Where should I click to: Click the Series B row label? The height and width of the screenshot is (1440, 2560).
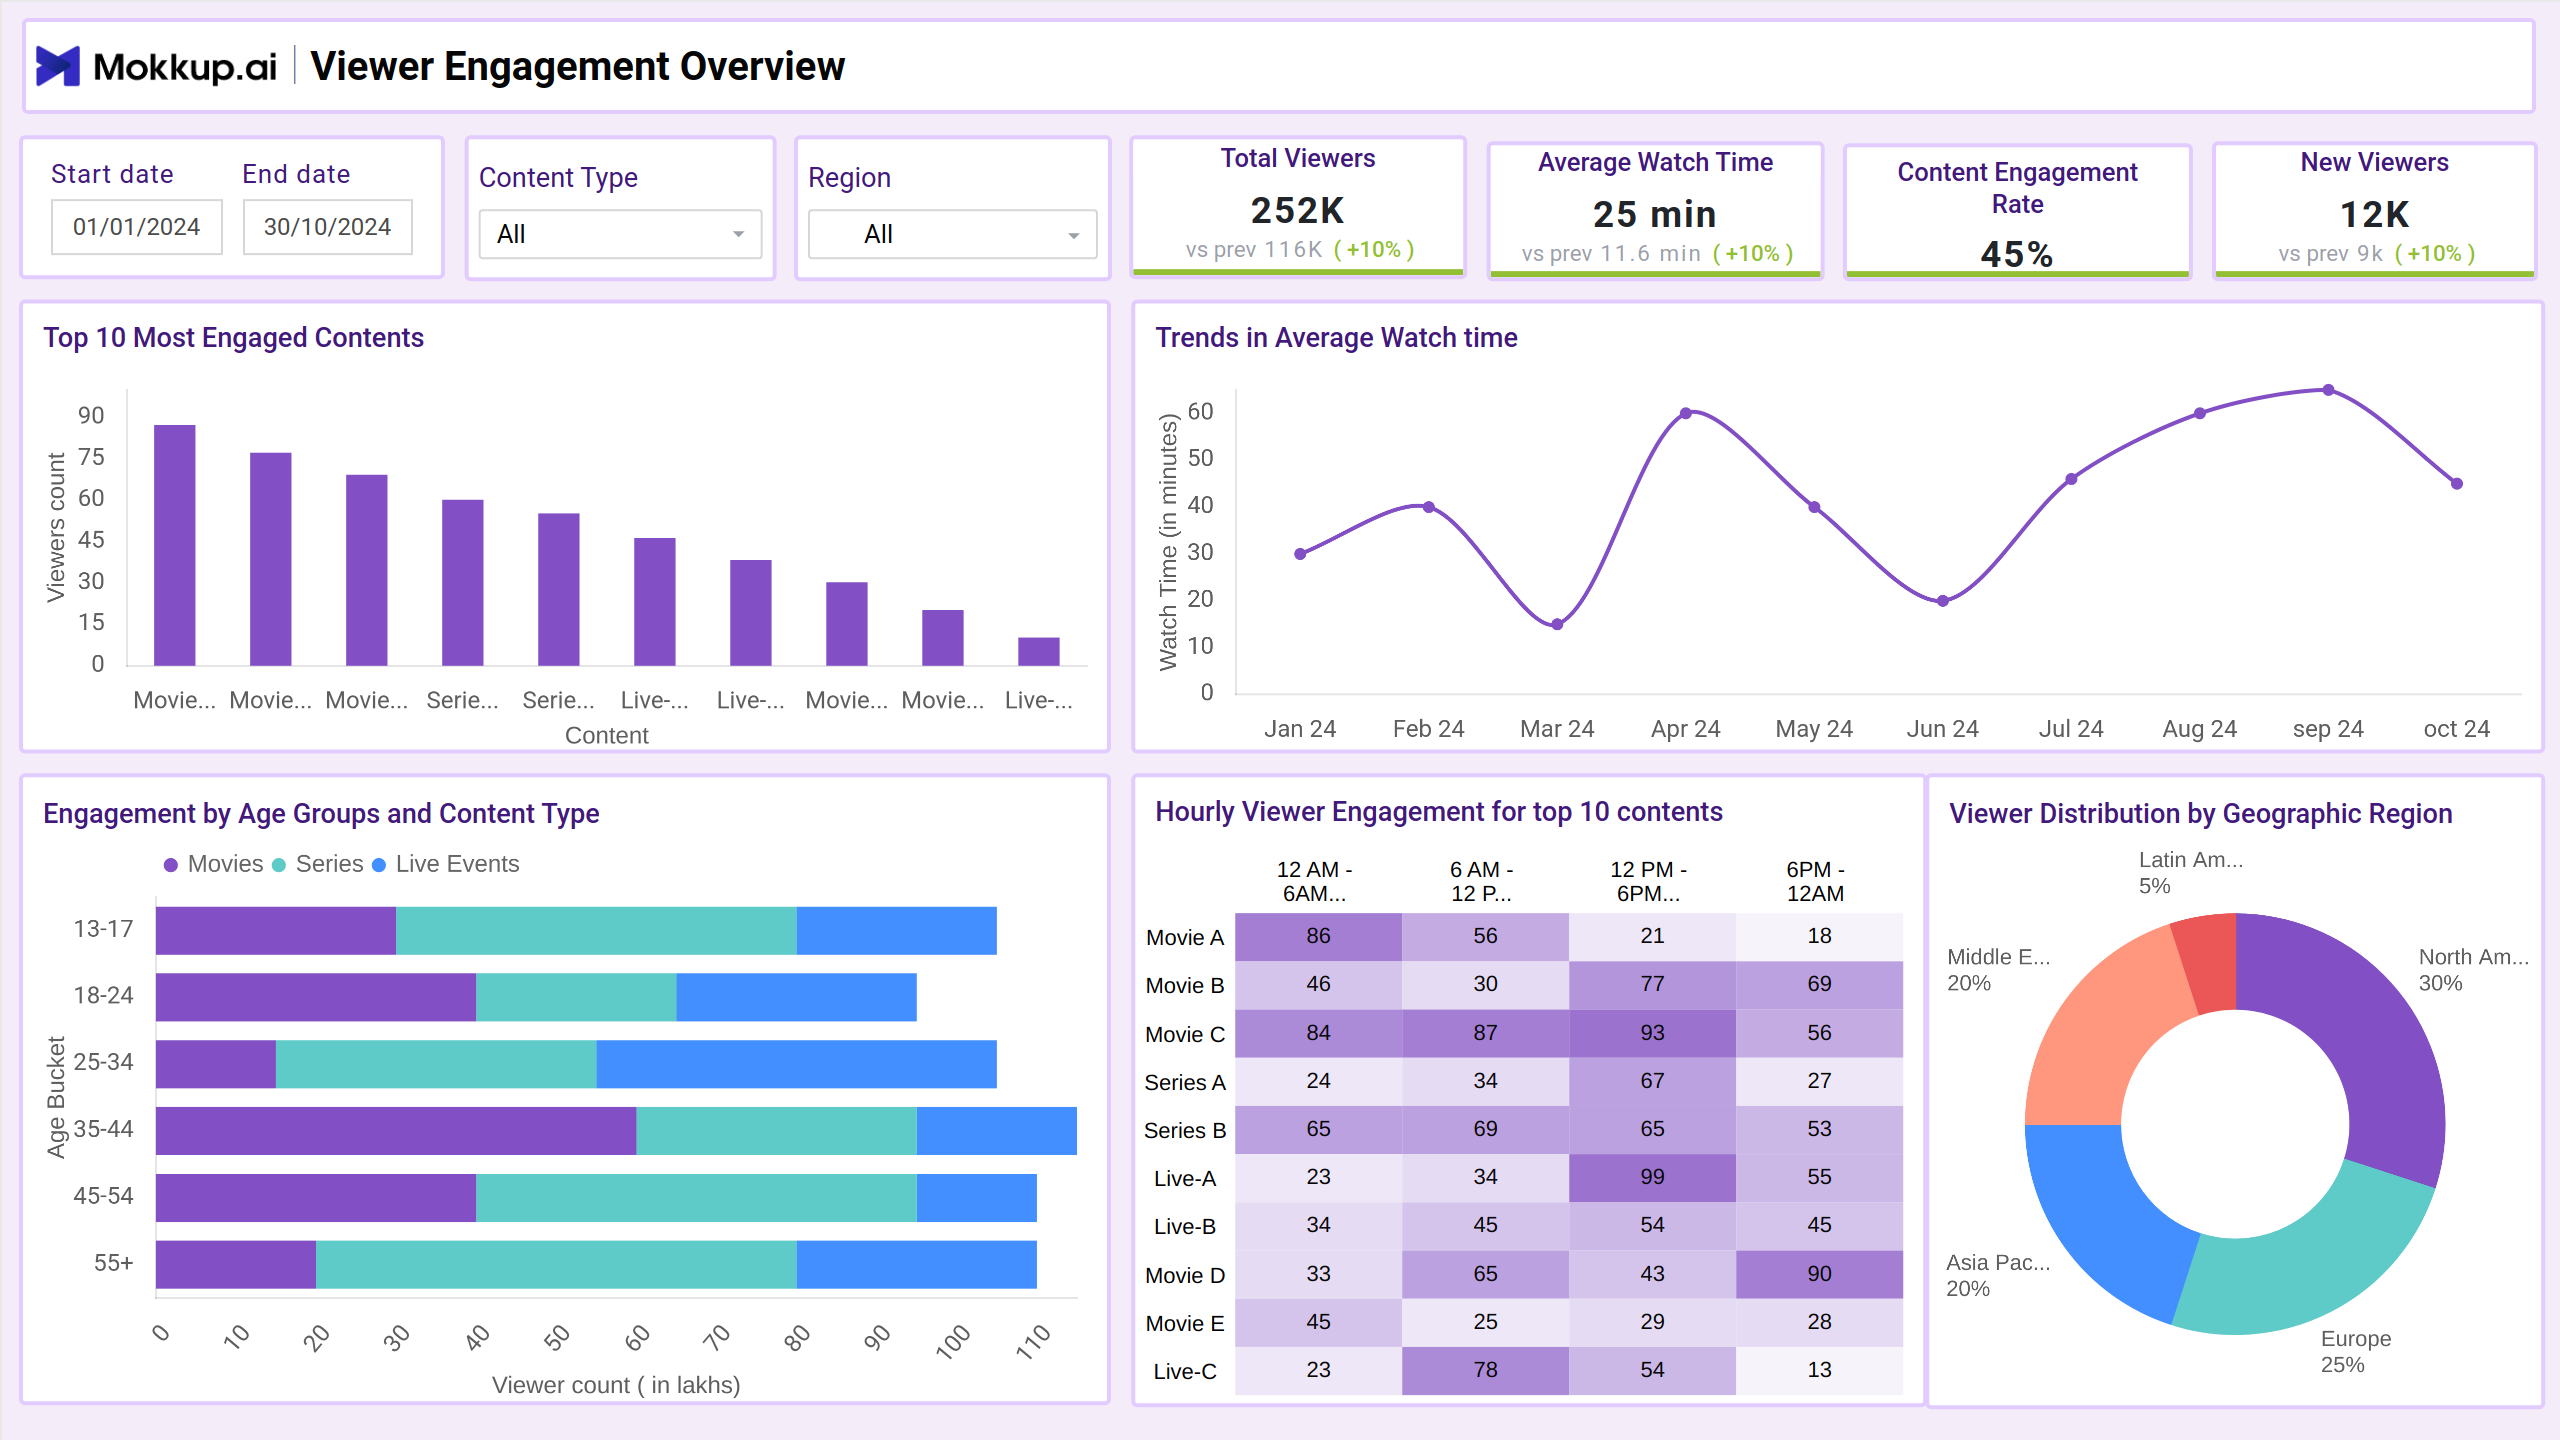point(1185,1130)
